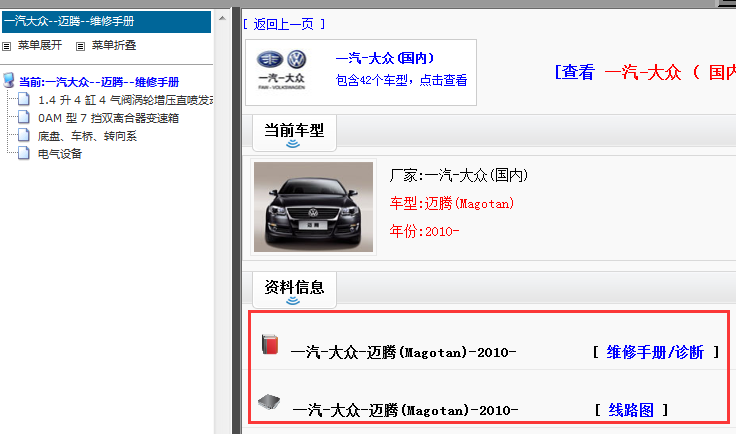Click the 菜单折叠 list icon
The width and height of the screenshot is (736, 434).
[x=80, y=46]
